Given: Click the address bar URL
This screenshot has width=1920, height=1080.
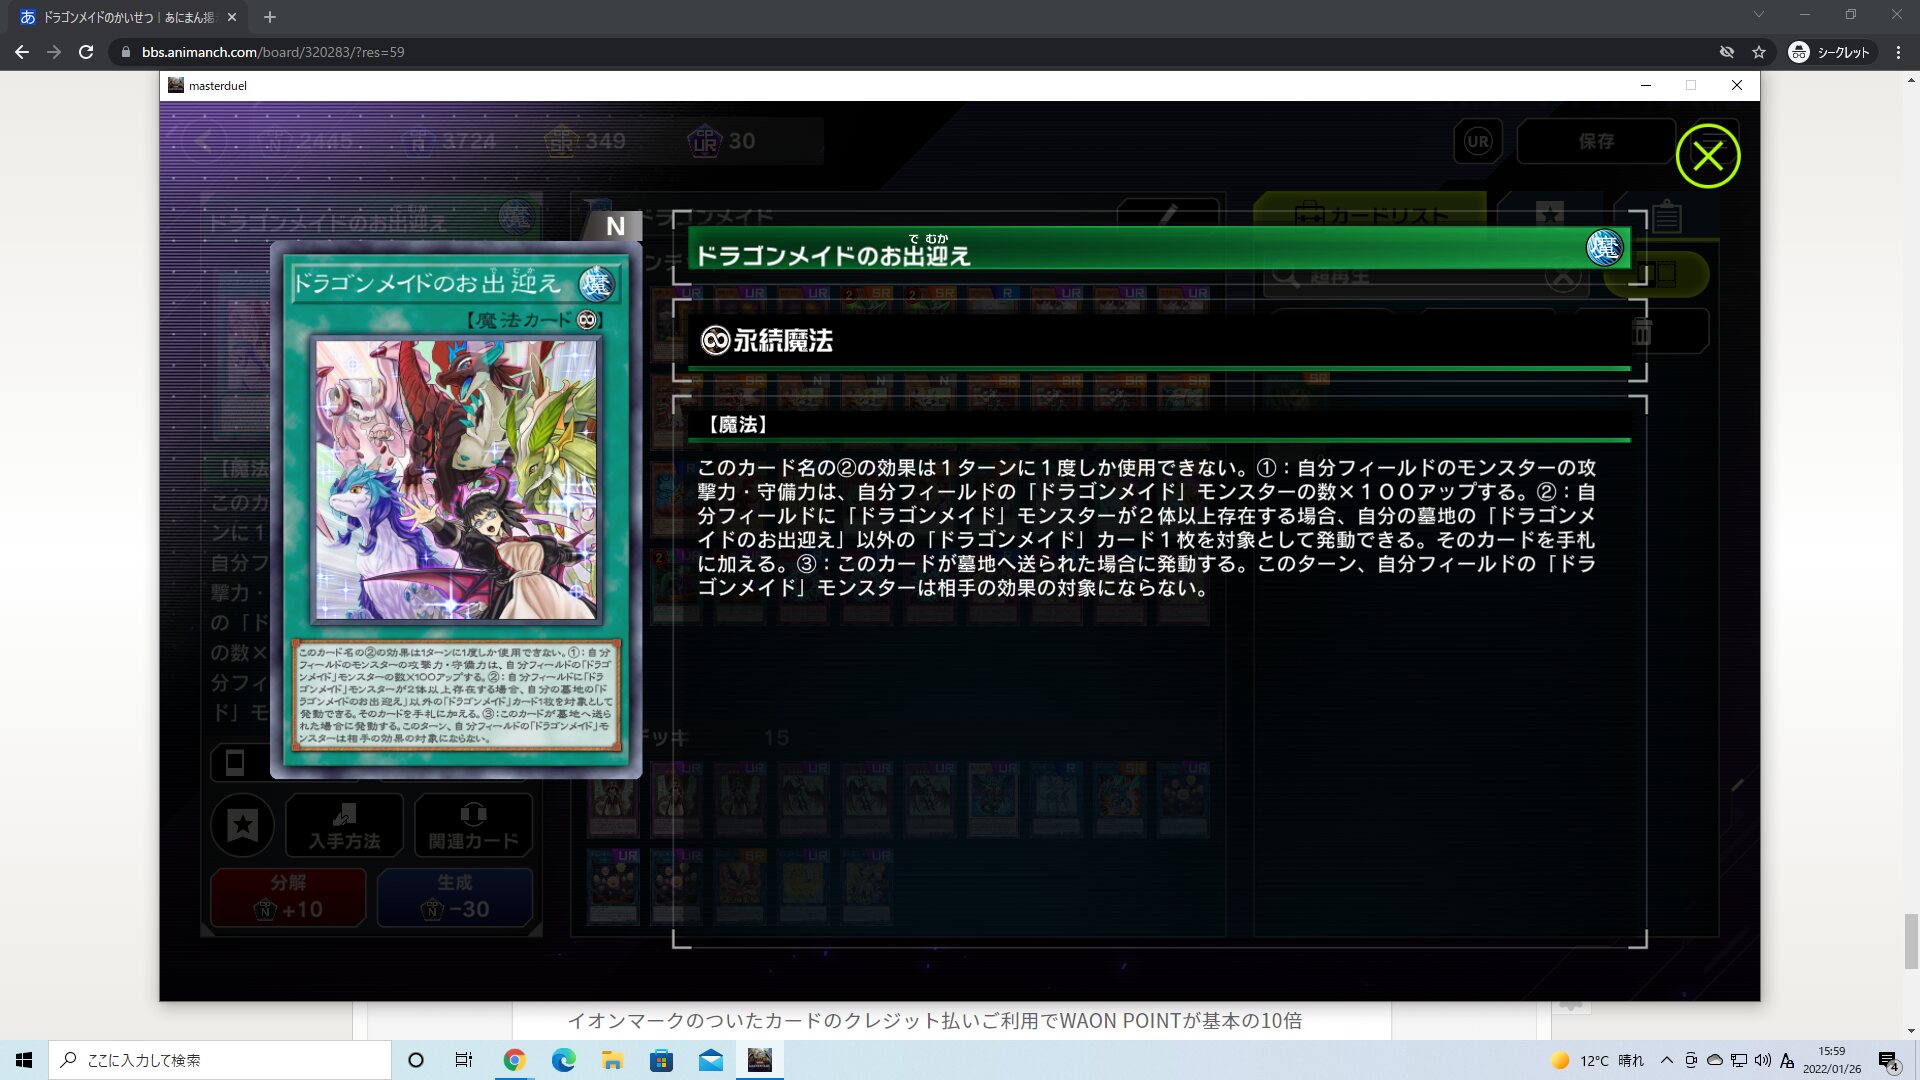Looking at the screenshot, I should 272,52.
